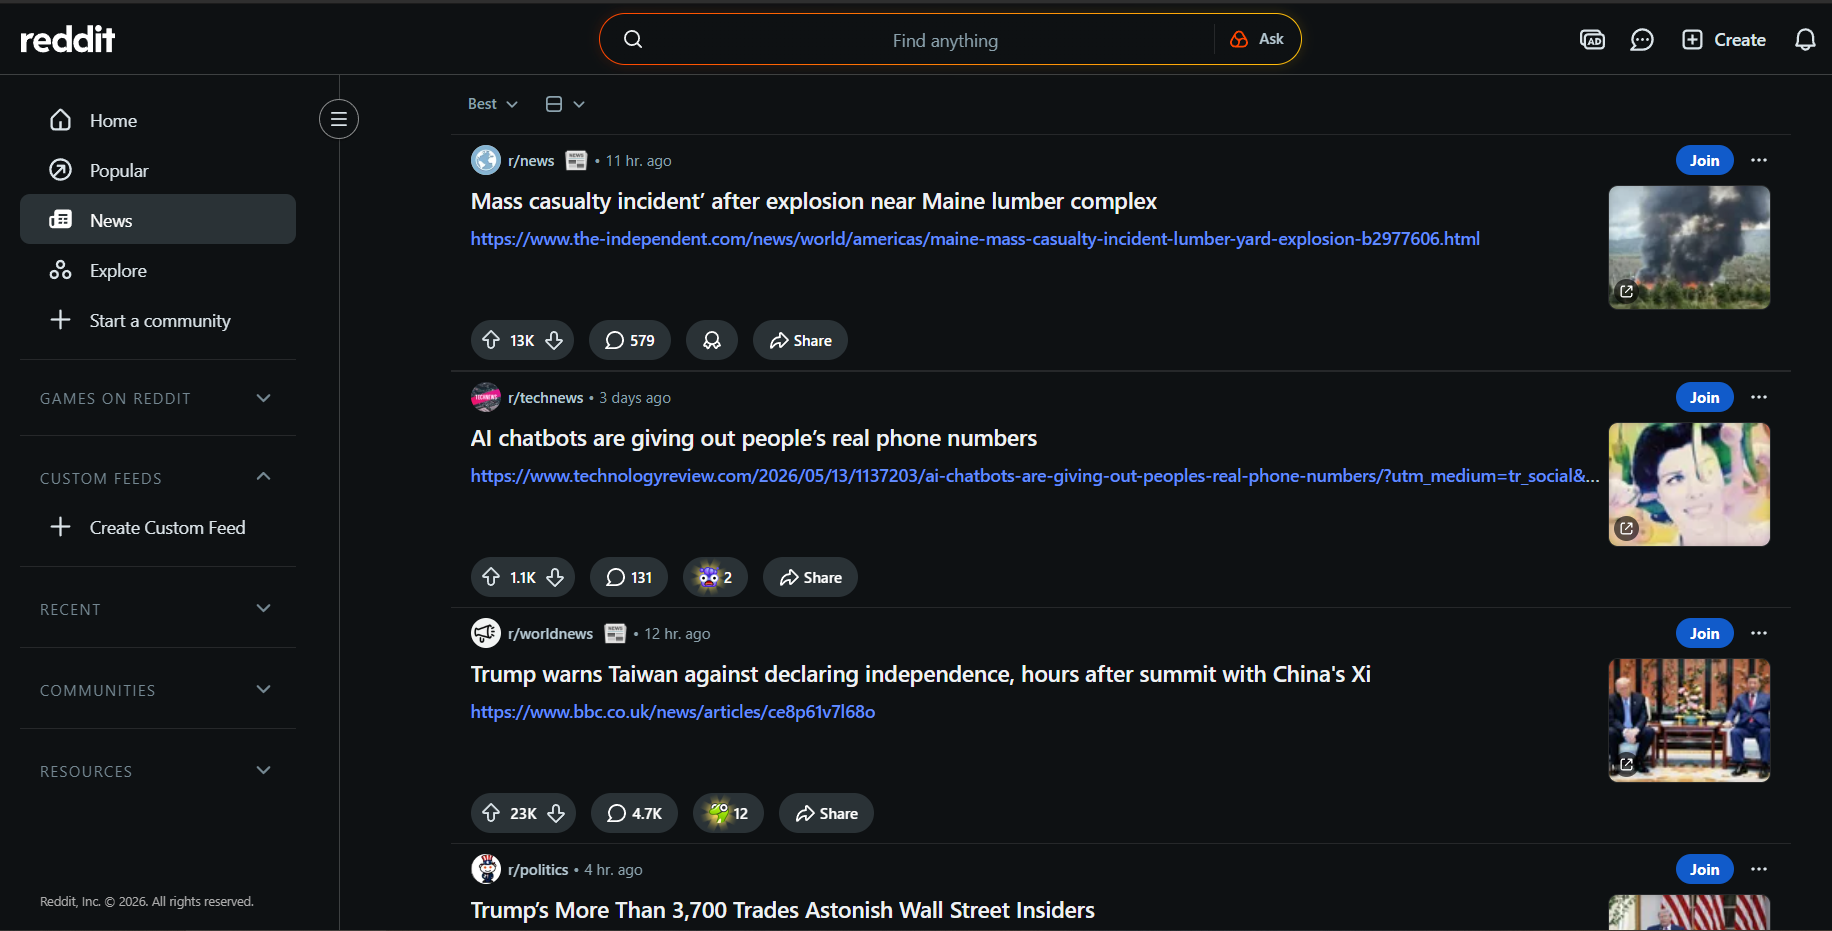The height and width of the screenshot is (931, 1832).
Task: Open the feed view layout dropdown
Action: point(565,104)
